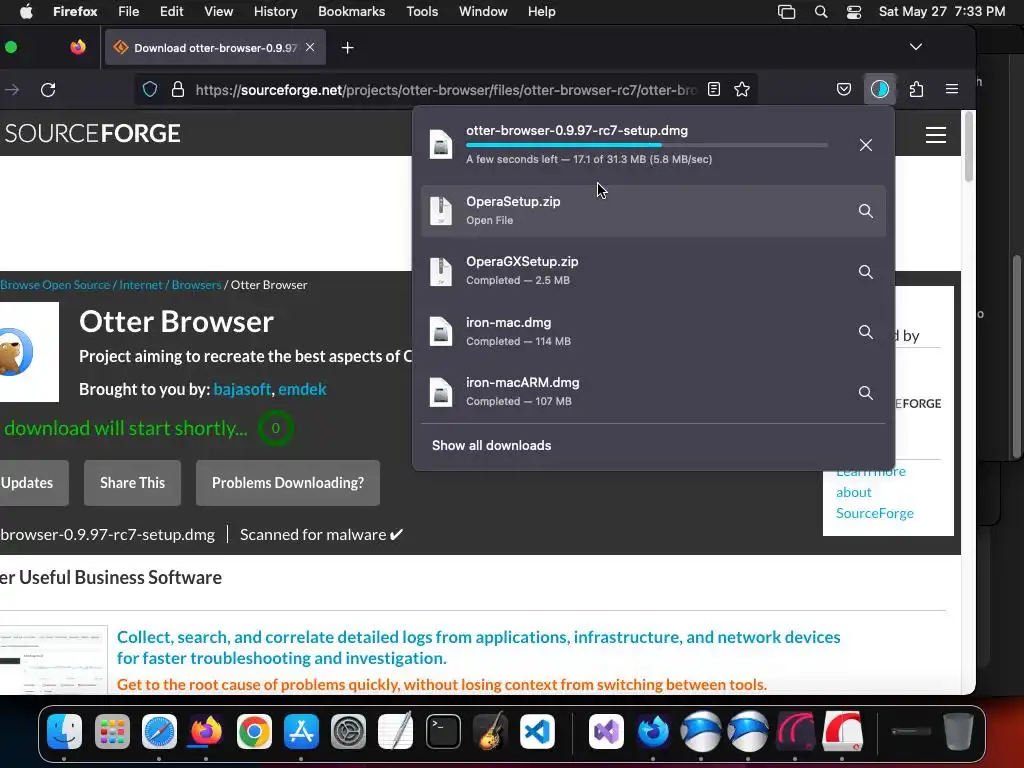1024x768 pixels.
Task: Click the Firefox downloads toolbar button
Action: coord(880,89)
